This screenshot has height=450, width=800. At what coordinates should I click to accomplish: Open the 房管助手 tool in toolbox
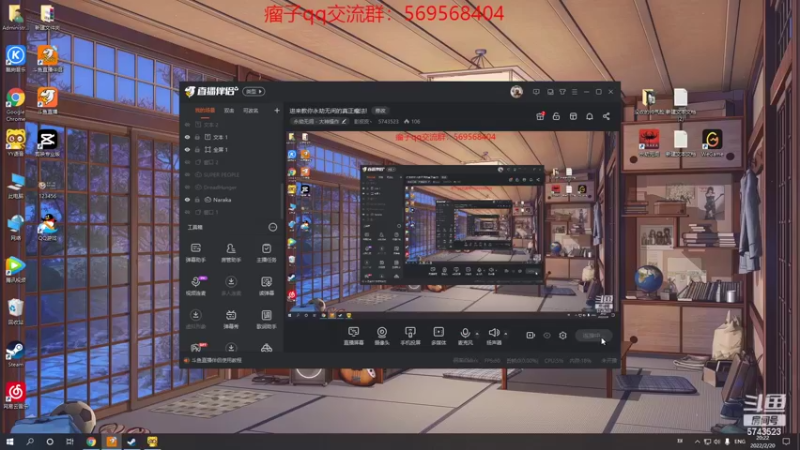coord(231,253)
